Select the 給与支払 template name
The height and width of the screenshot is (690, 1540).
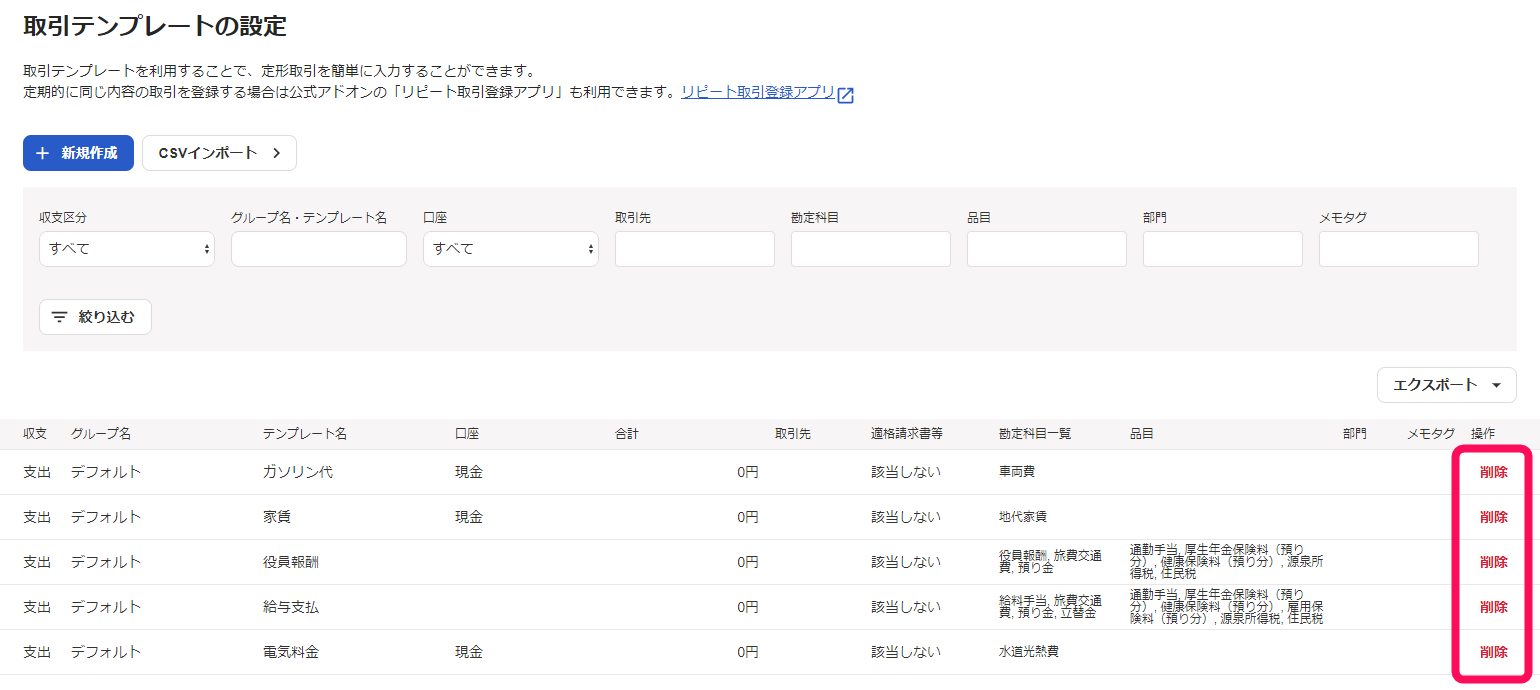tap(291, 607)
